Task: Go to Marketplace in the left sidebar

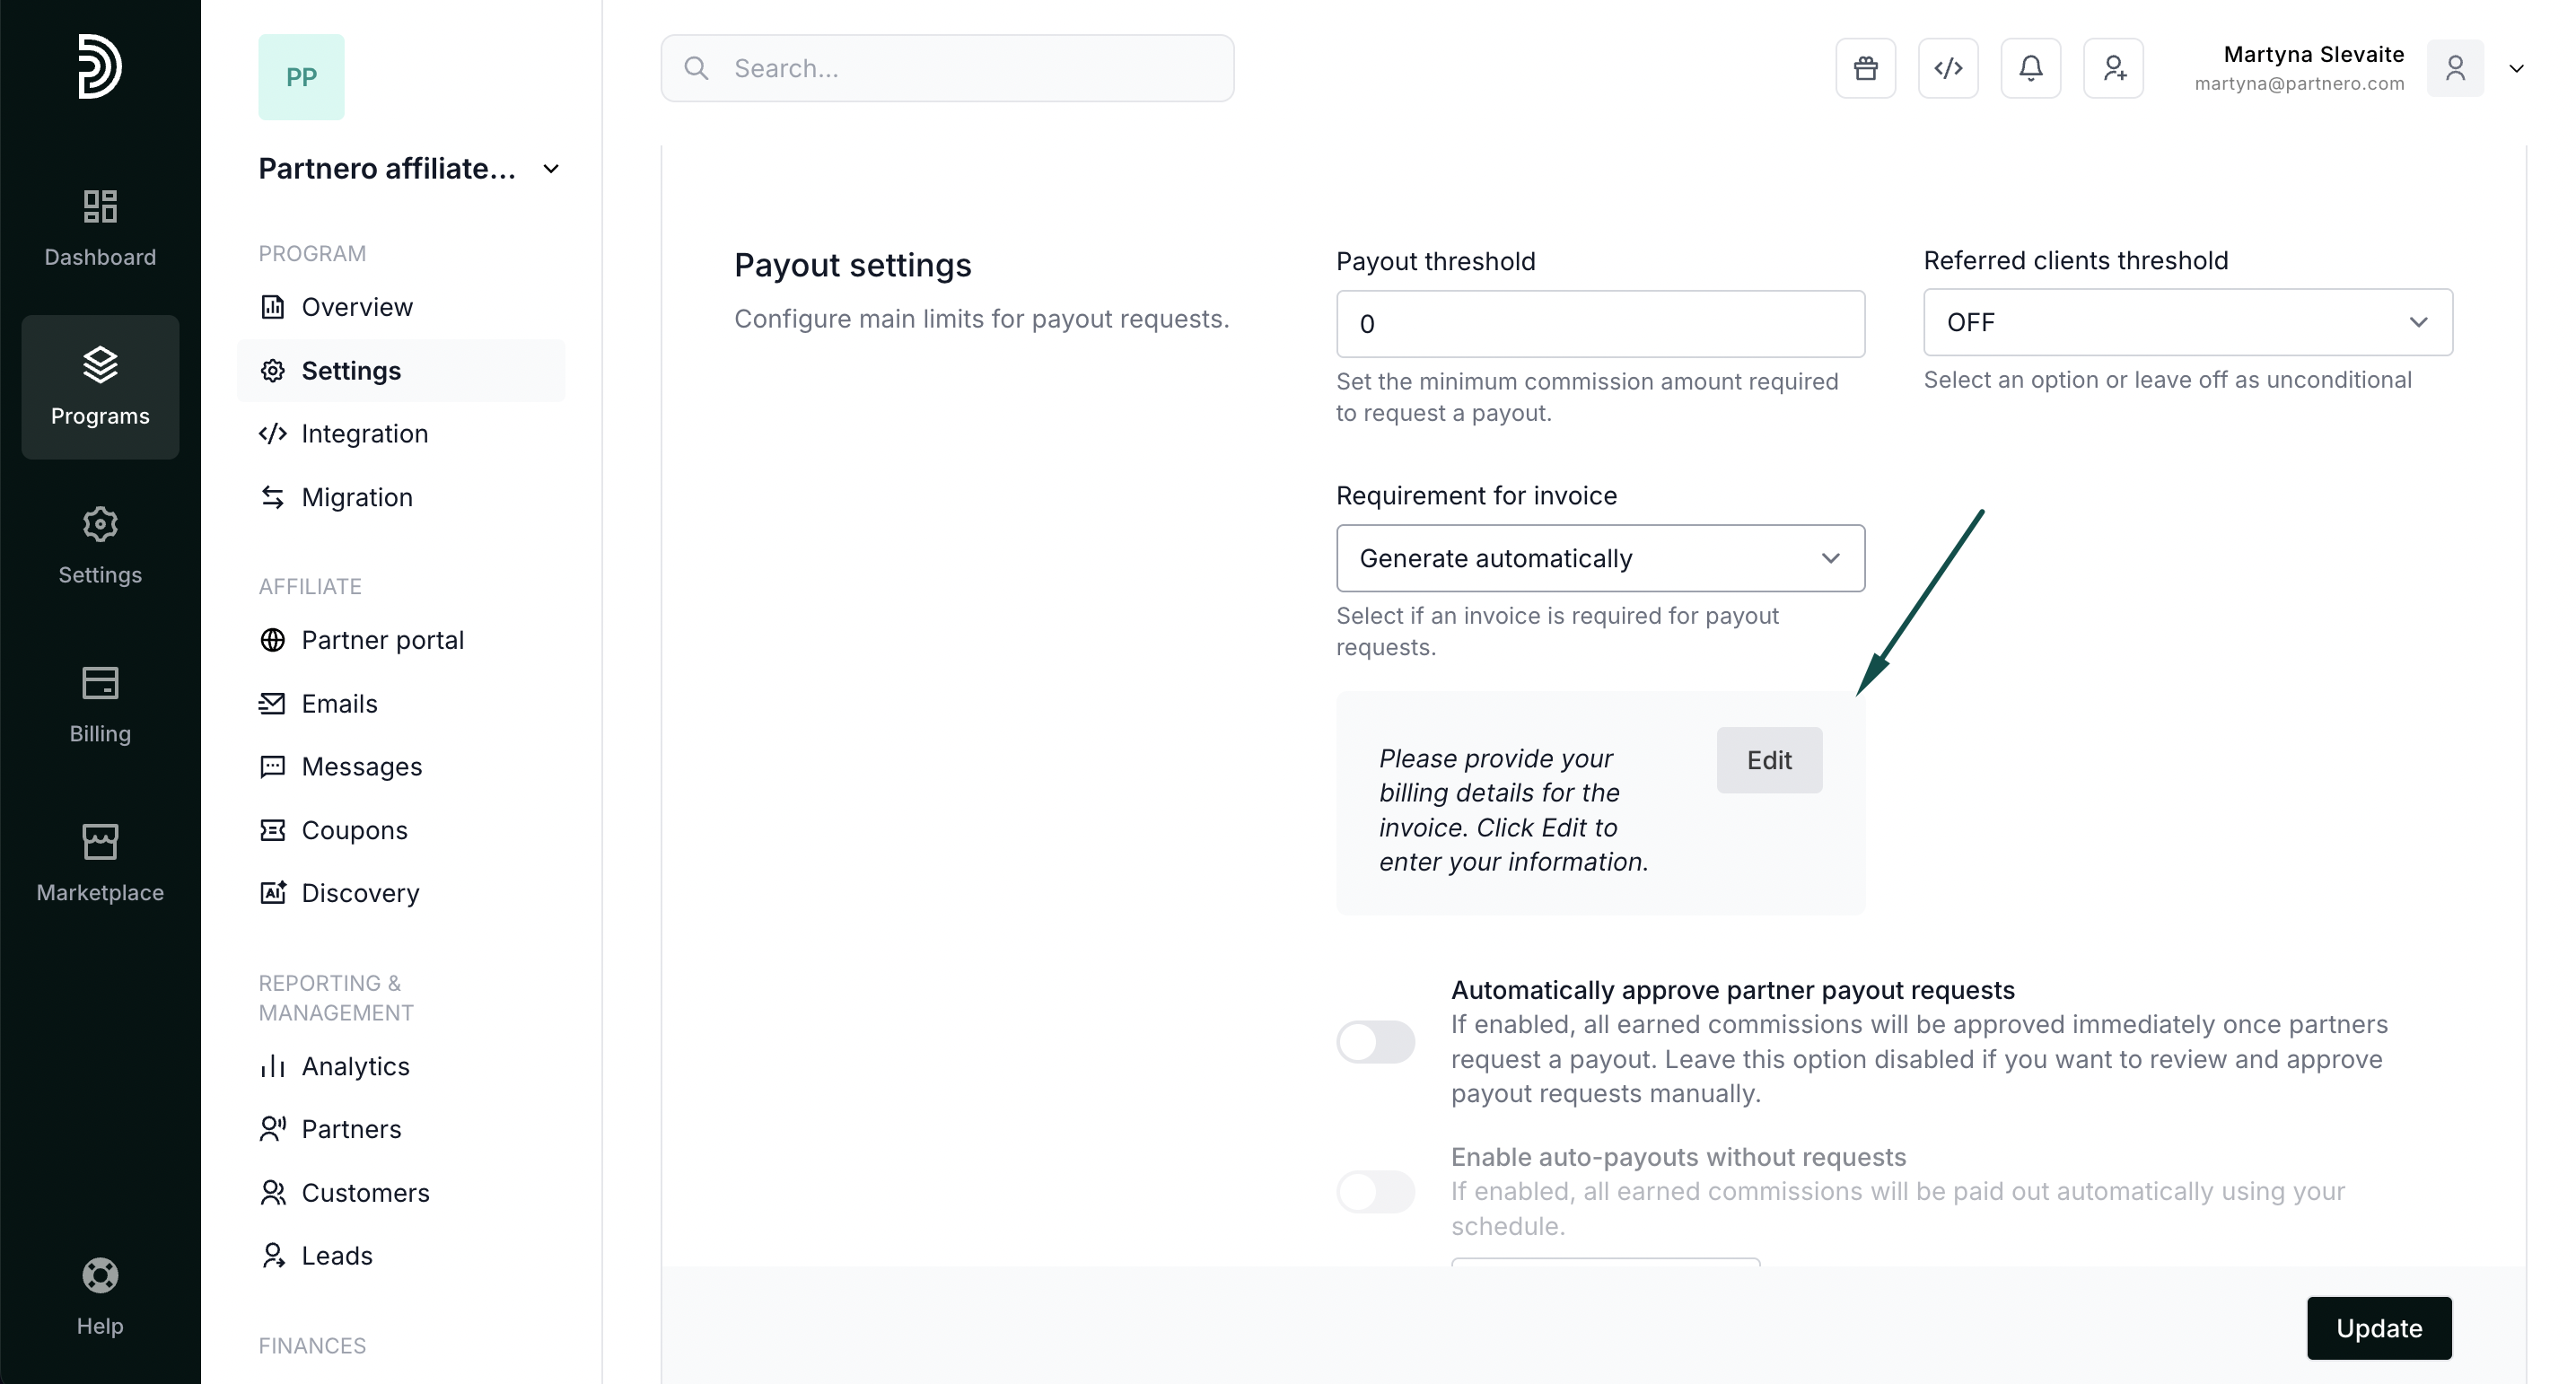Action: coord(100,863)
